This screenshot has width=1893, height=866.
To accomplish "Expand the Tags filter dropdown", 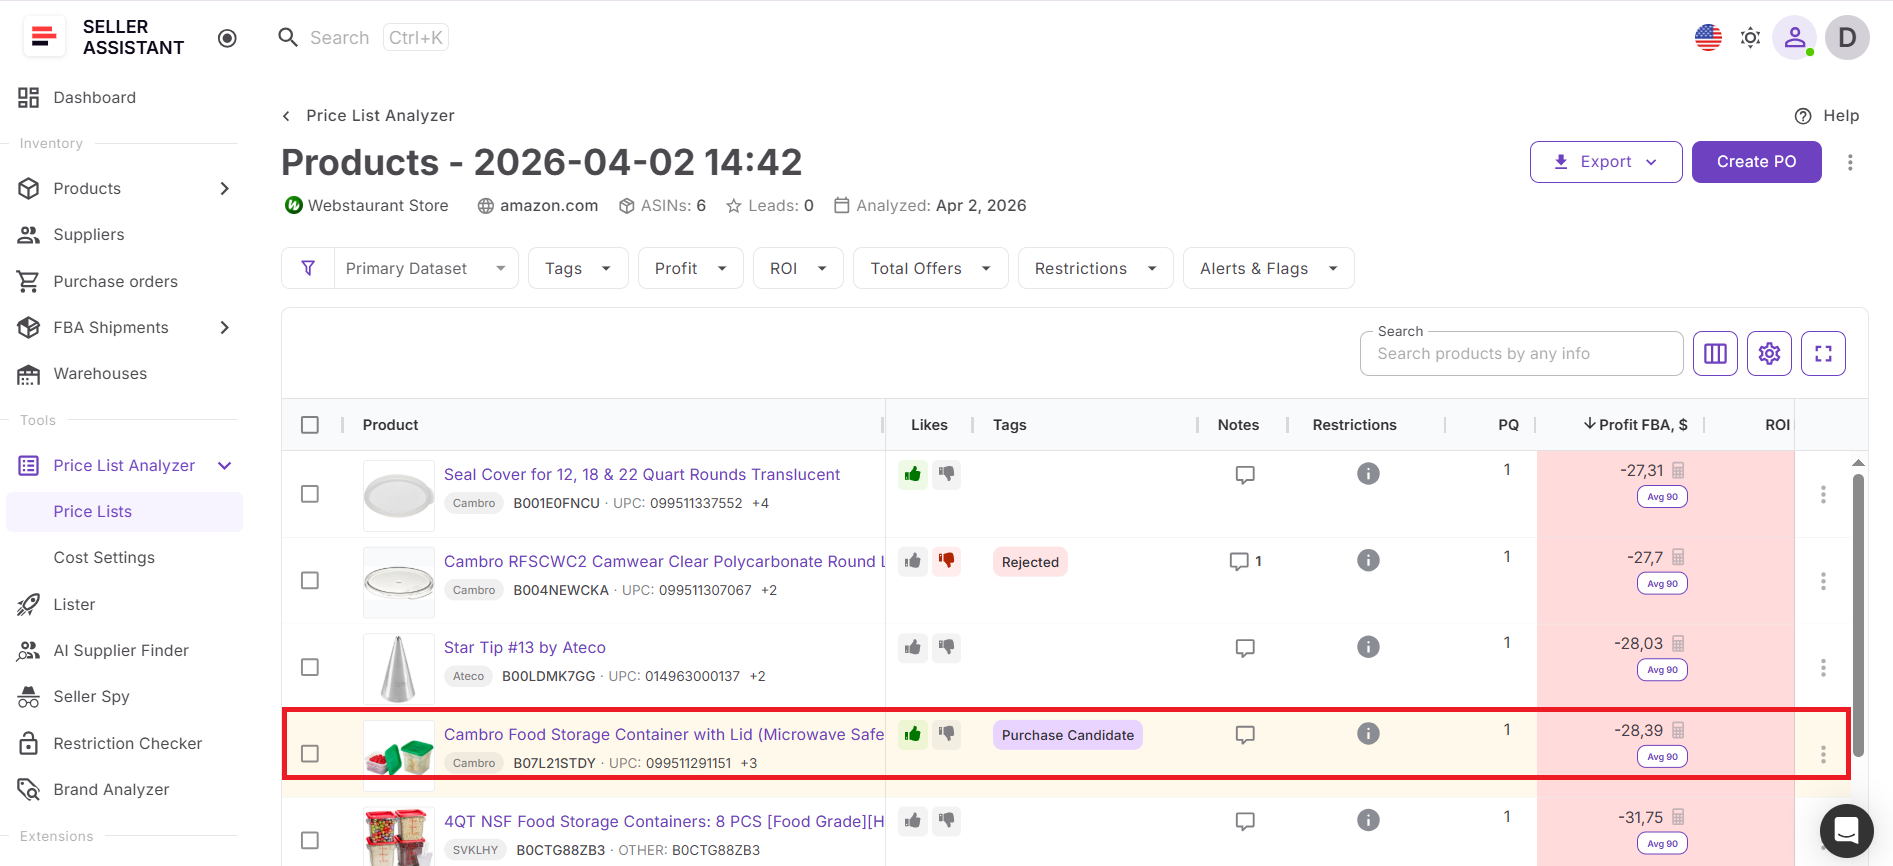I will (x=578, y=268).
